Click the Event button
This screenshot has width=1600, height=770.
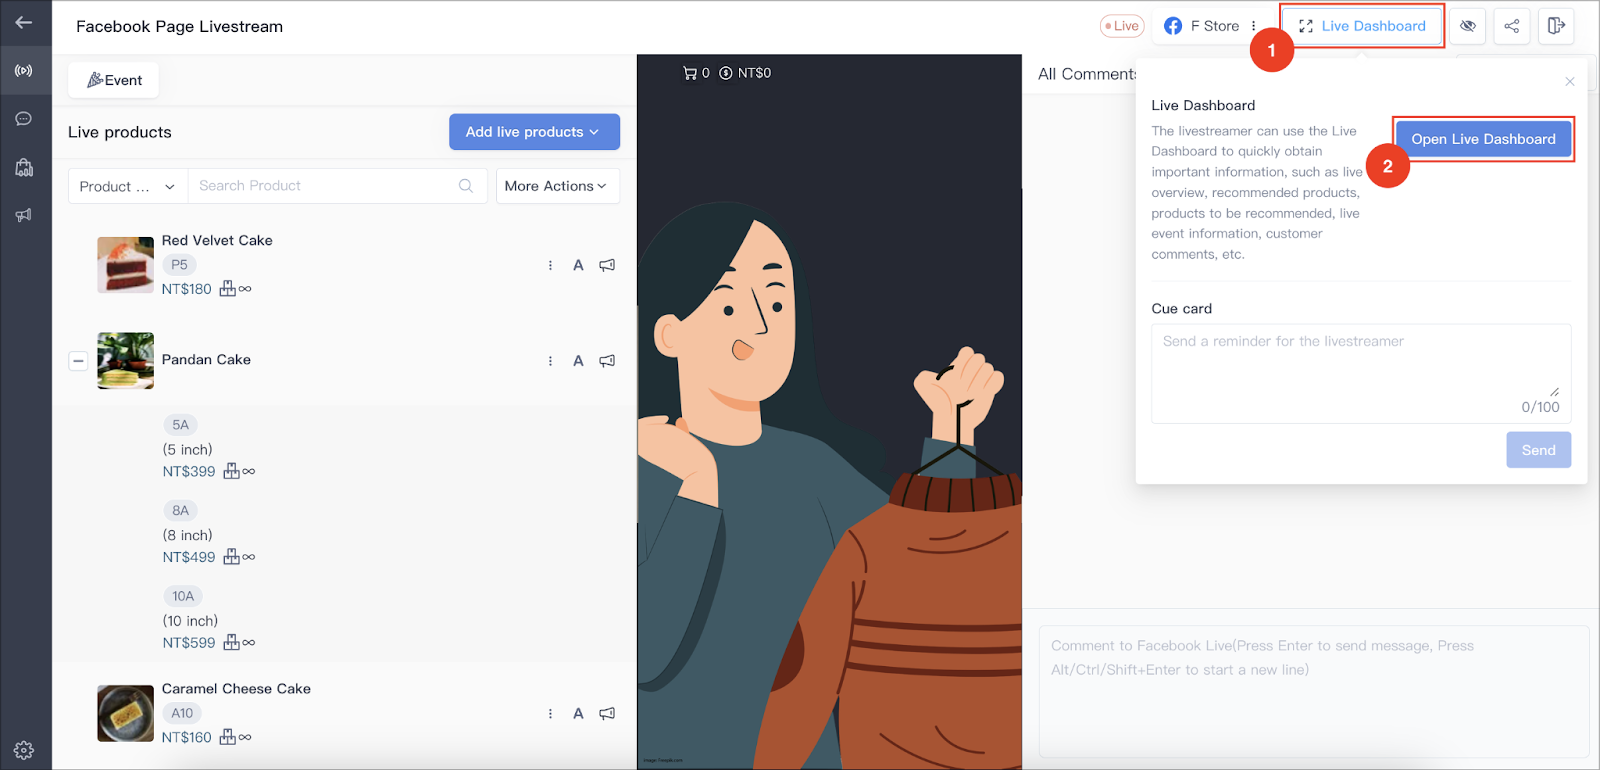pos(114,80)
